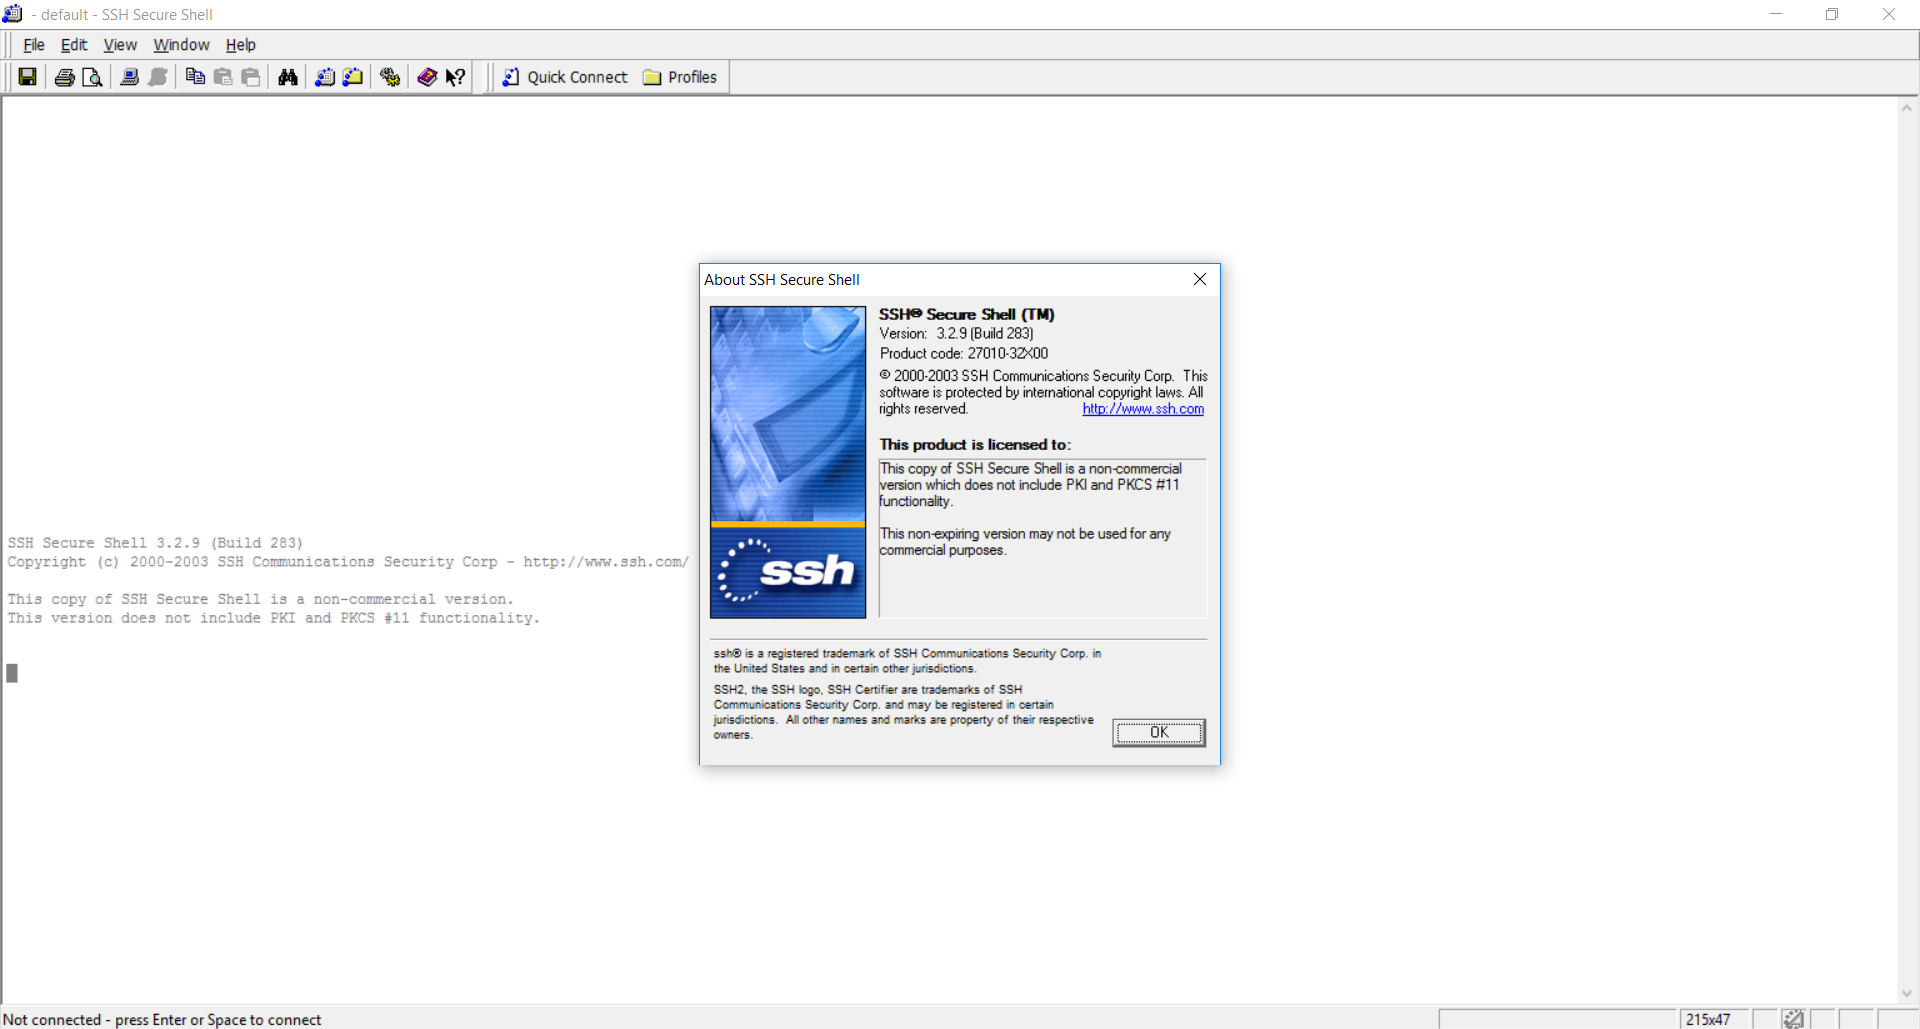
Task: Open the Help menu
Action: point(240,45)
